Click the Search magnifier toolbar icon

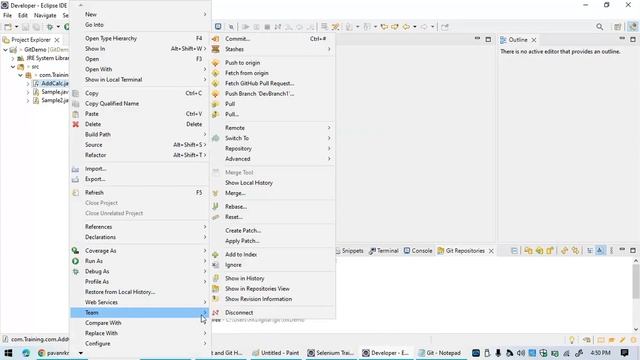[600, 27]
